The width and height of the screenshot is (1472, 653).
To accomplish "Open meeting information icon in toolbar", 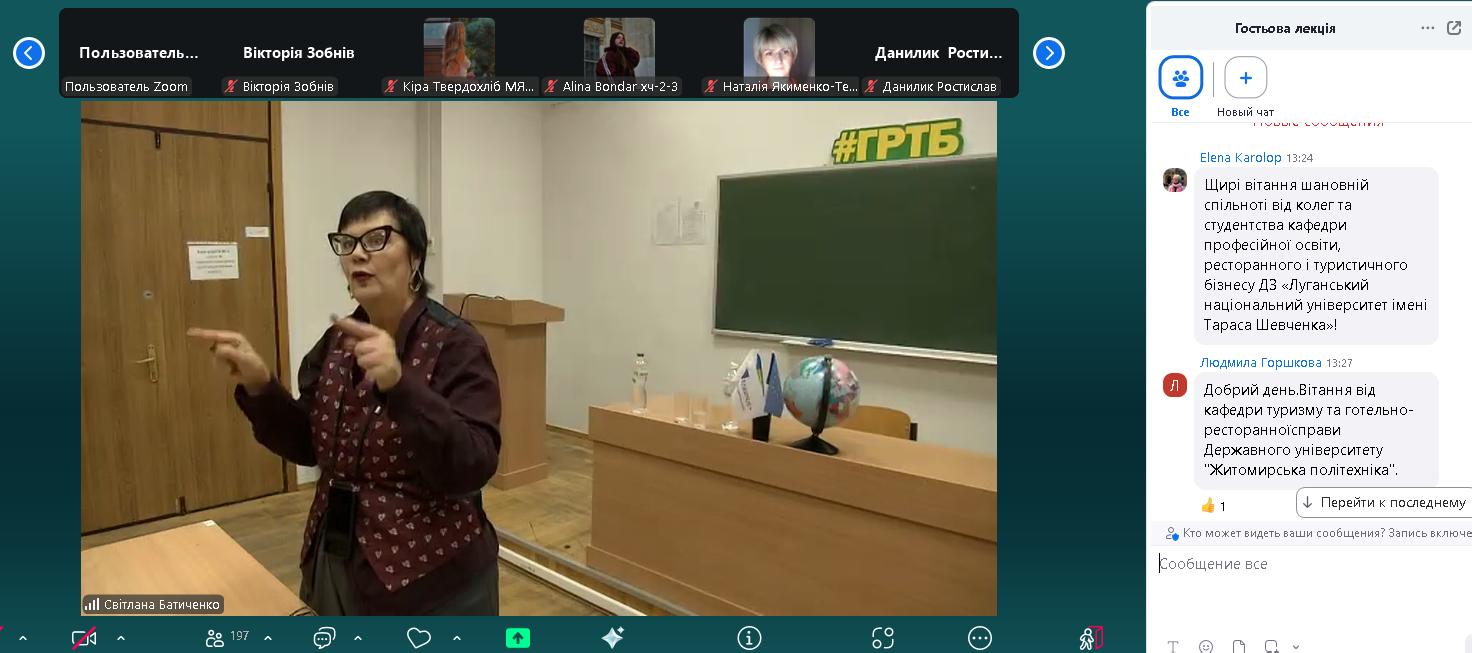I will coord(749,638).
